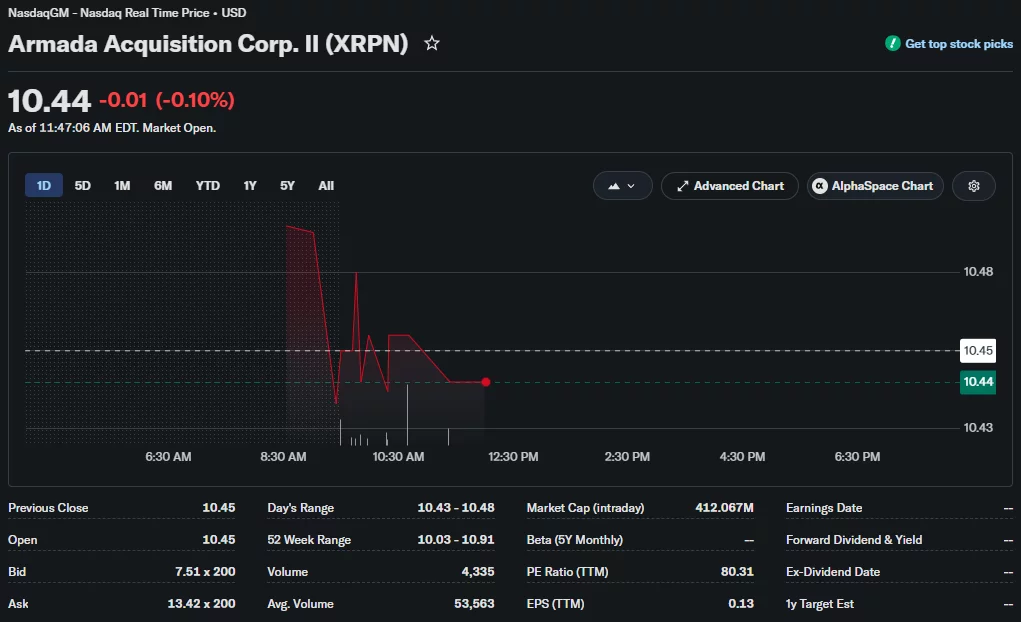Screen dimensions: 1021x622
Task: Switch chart to 1M range
Action: [x=122, y=186]
